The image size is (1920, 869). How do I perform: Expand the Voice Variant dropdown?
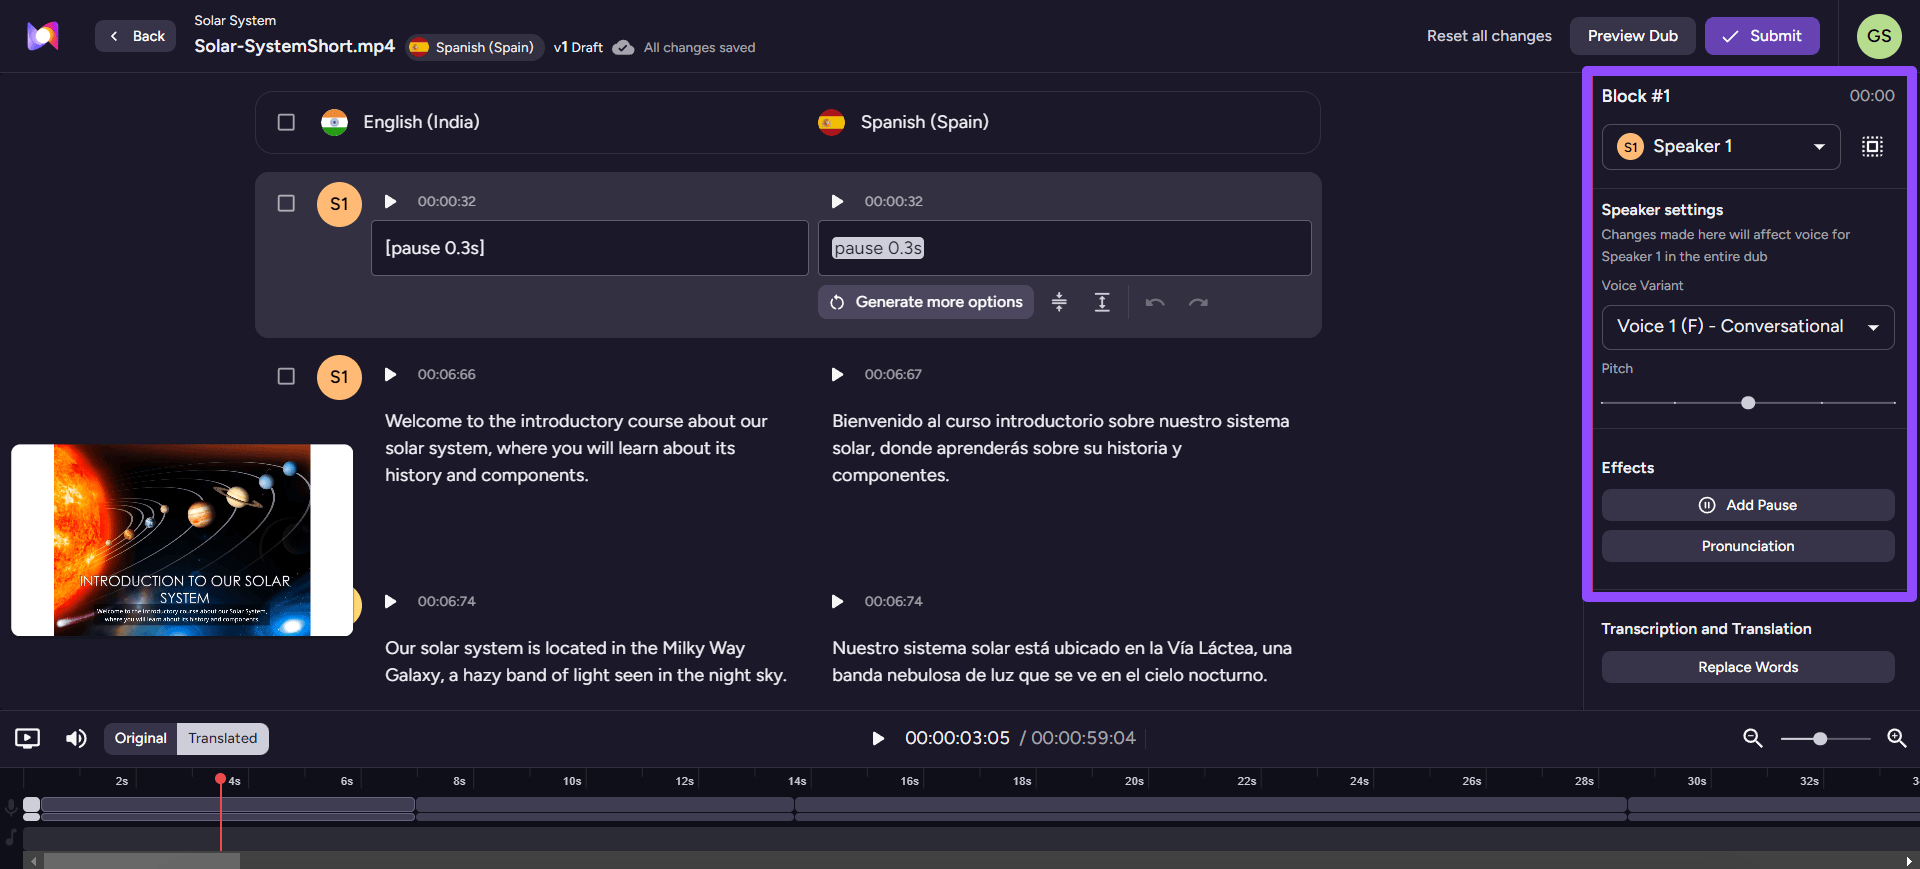click(x=1747, y=327)
